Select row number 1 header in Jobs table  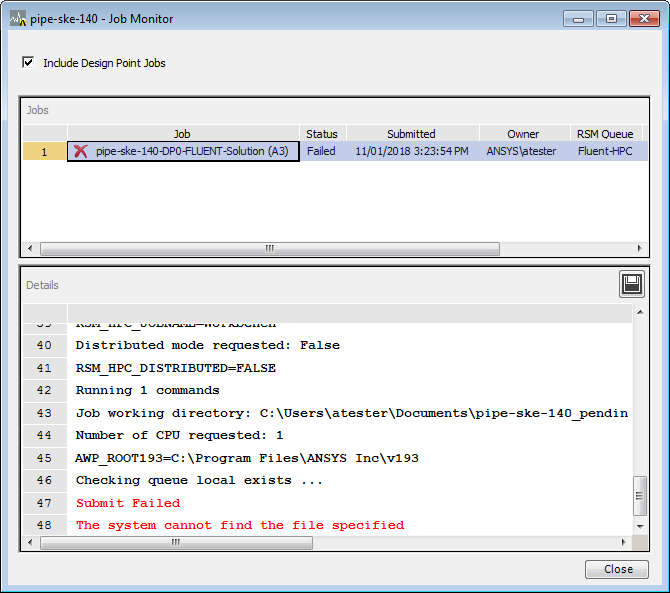click(44, 152)
